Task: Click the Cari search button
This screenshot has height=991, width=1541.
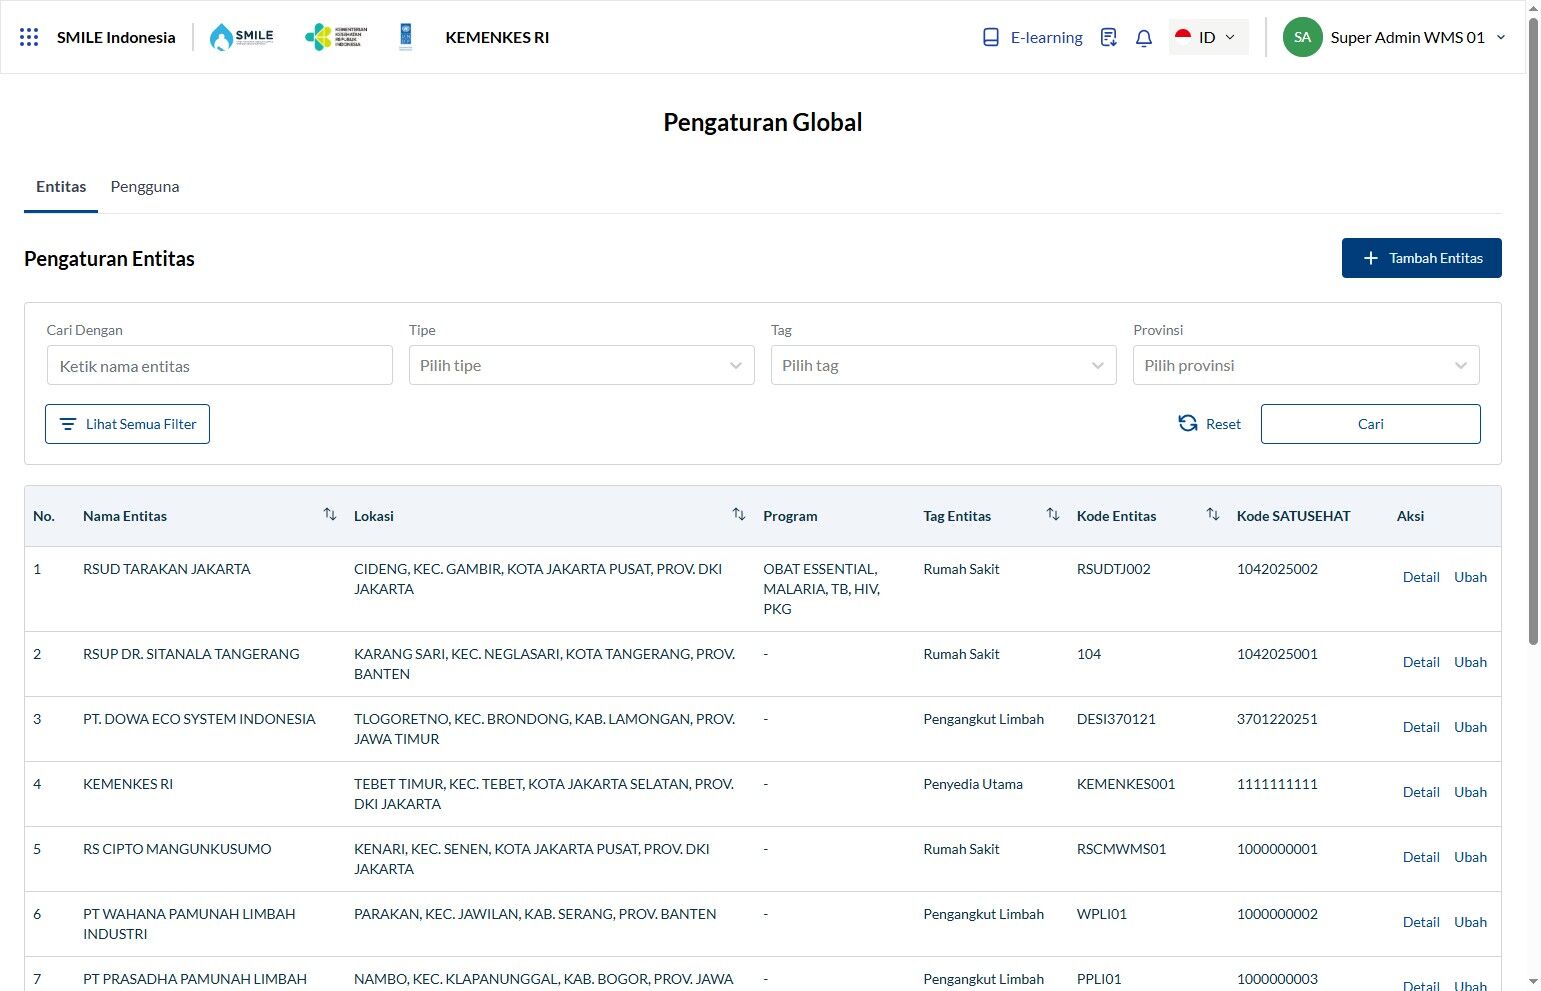Action: (1370, 424)
